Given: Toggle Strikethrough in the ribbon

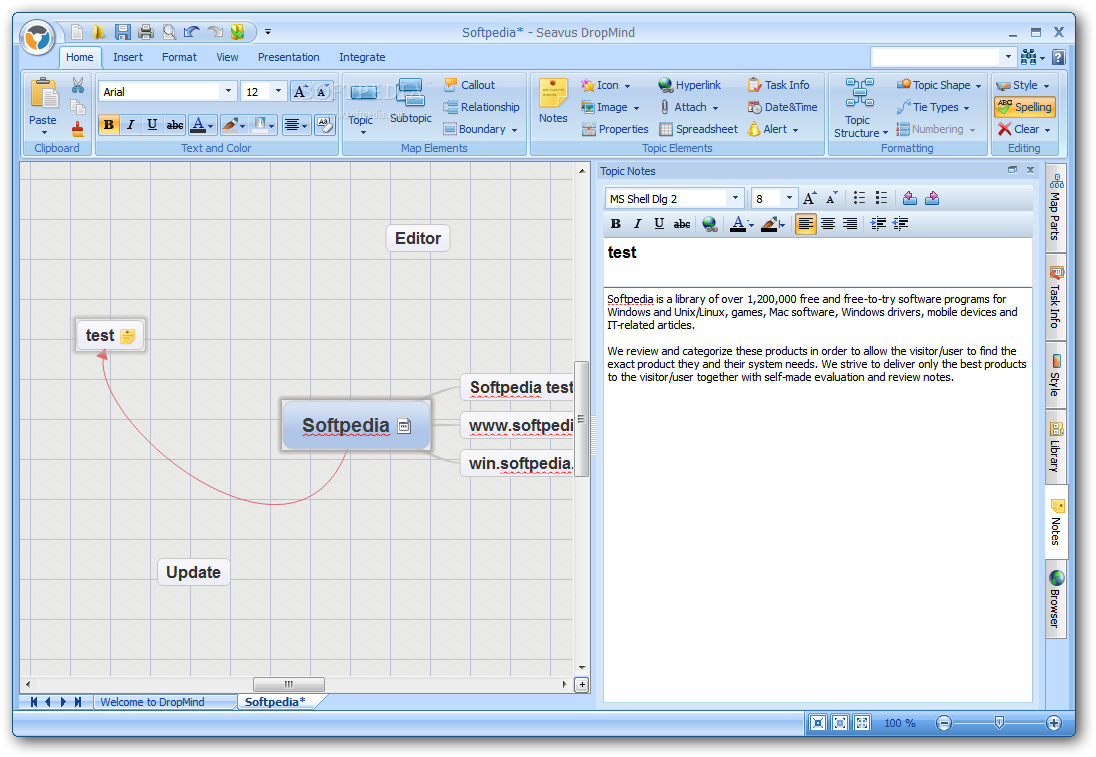Looking at the screenshot, I should [x=175, y=125].
